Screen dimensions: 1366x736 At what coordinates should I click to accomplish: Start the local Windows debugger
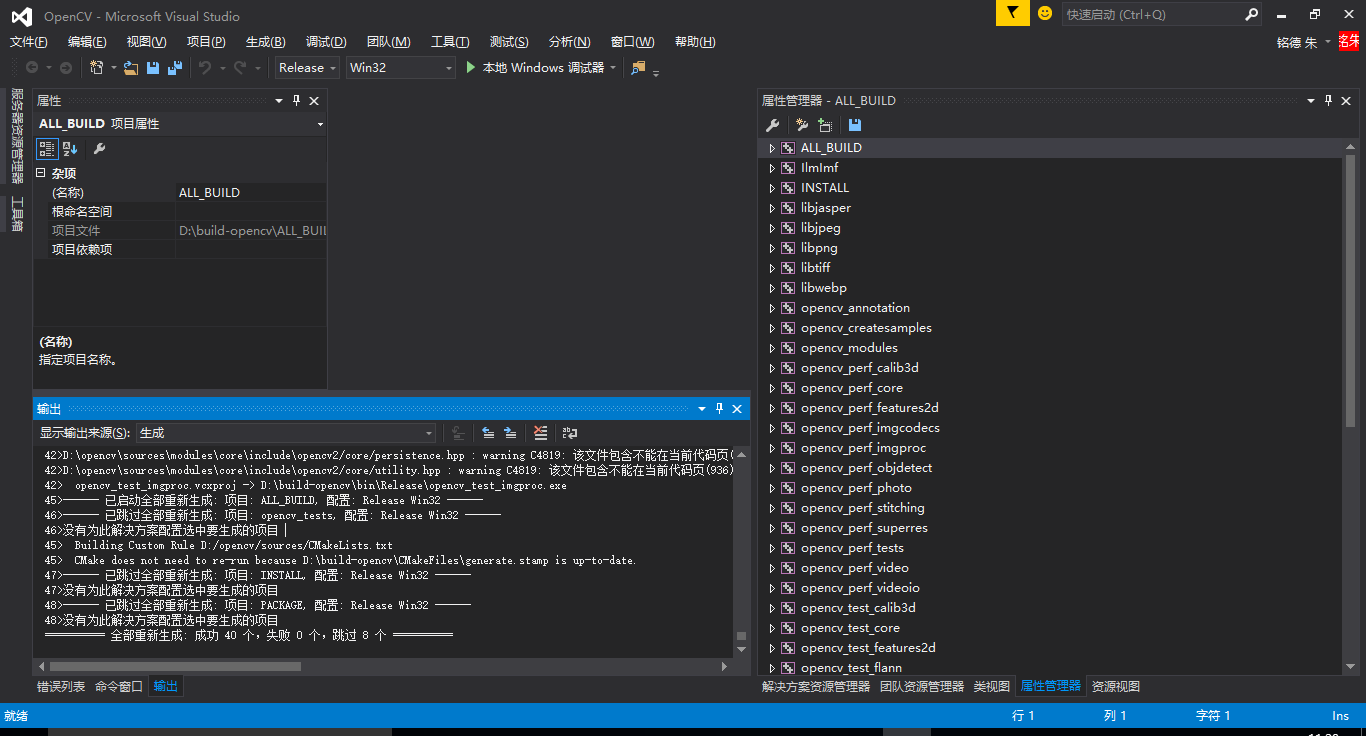click(x=534, y=68)
